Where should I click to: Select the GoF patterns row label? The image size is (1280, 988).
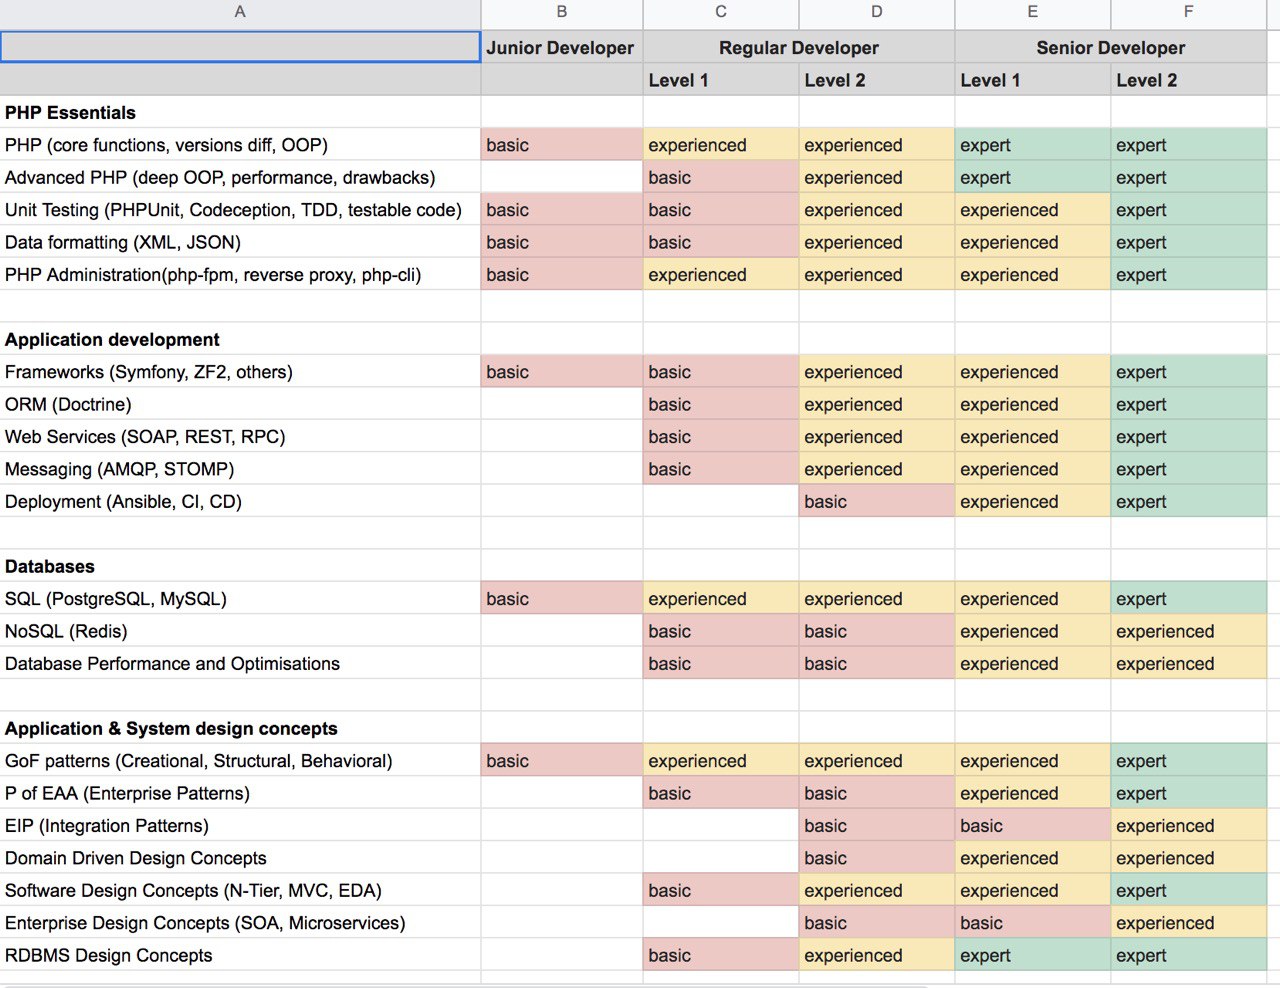pyautogui.click(x=240, y=761)
